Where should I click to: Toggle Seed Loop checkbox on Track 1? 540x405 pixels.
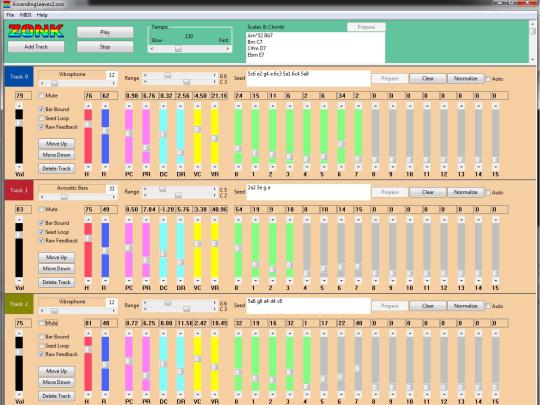(42, 232)
